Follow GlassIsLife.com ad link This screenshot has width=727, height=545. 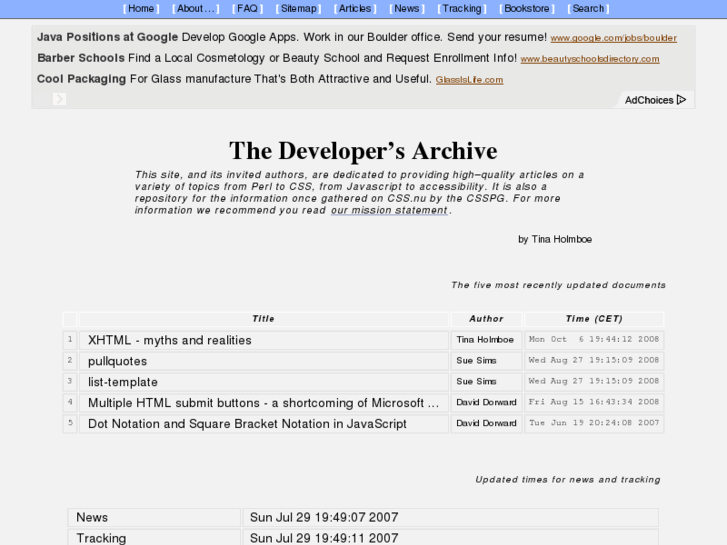coord(469,80)
